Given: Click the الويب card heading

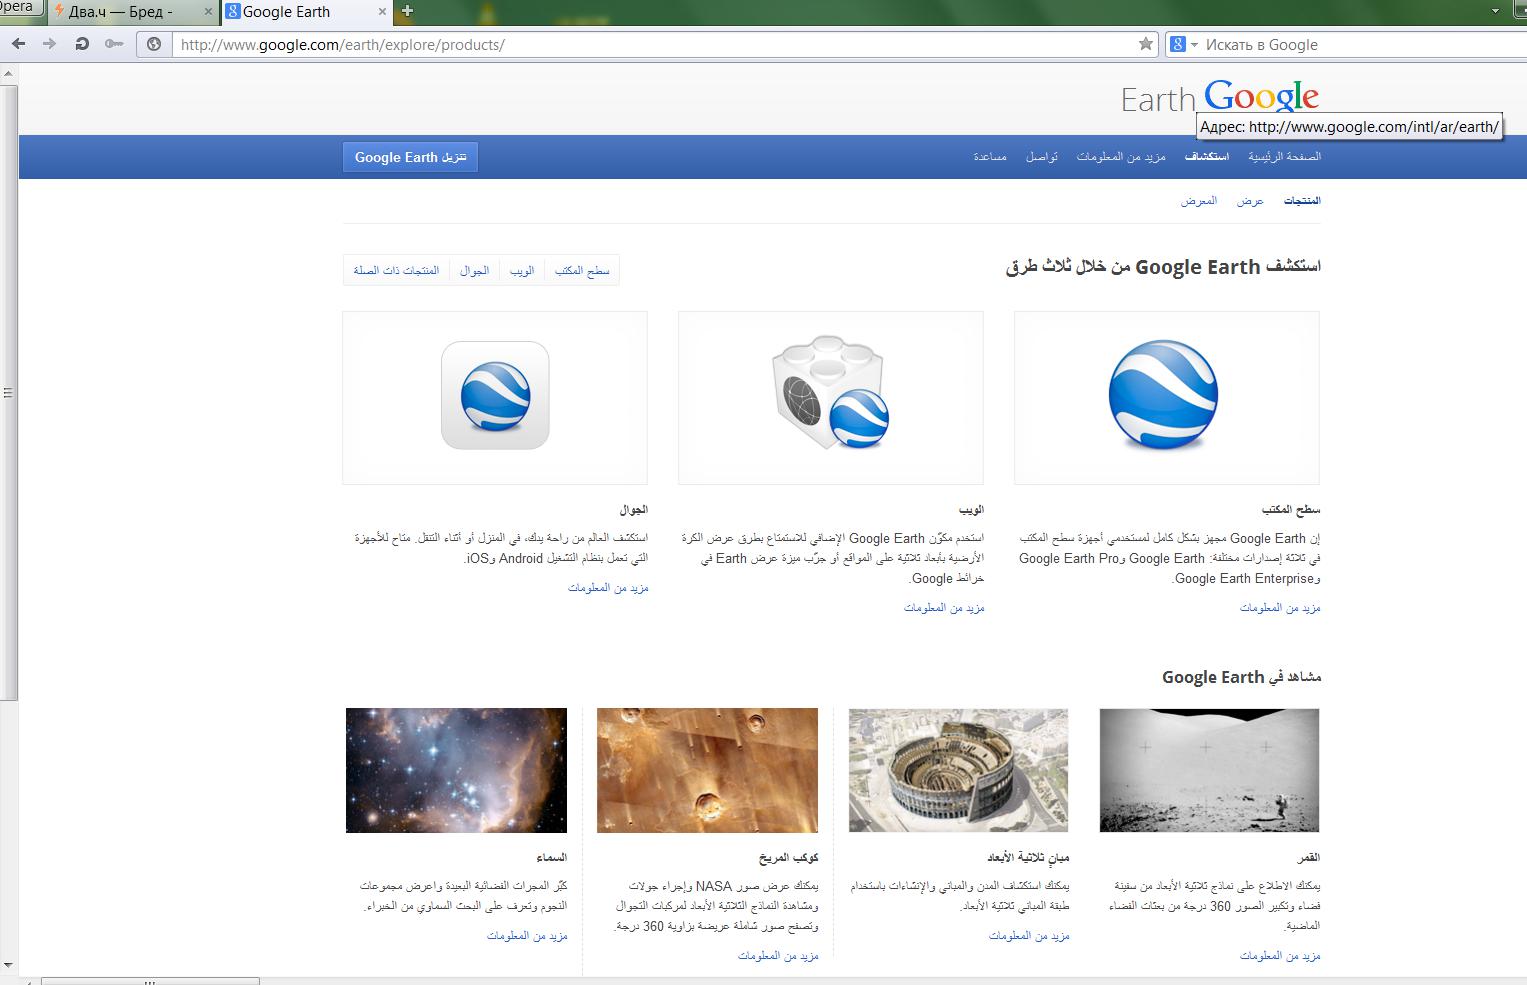Looking at the screenshot, I should click(x=972, y=510).
